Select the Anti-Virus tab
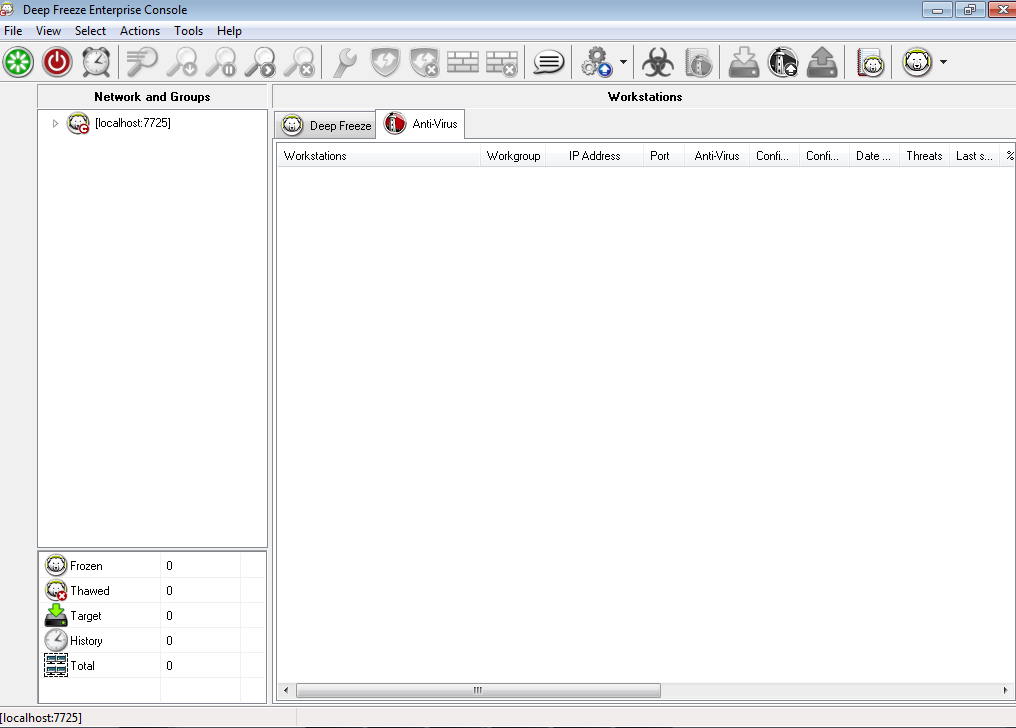 [x=422, y=124]
